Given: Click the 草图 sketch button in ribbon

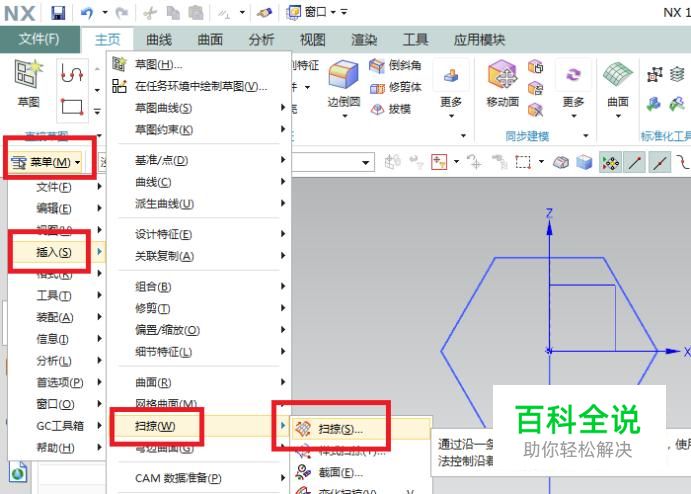Looking at the screenshot, I should [29, 83].
